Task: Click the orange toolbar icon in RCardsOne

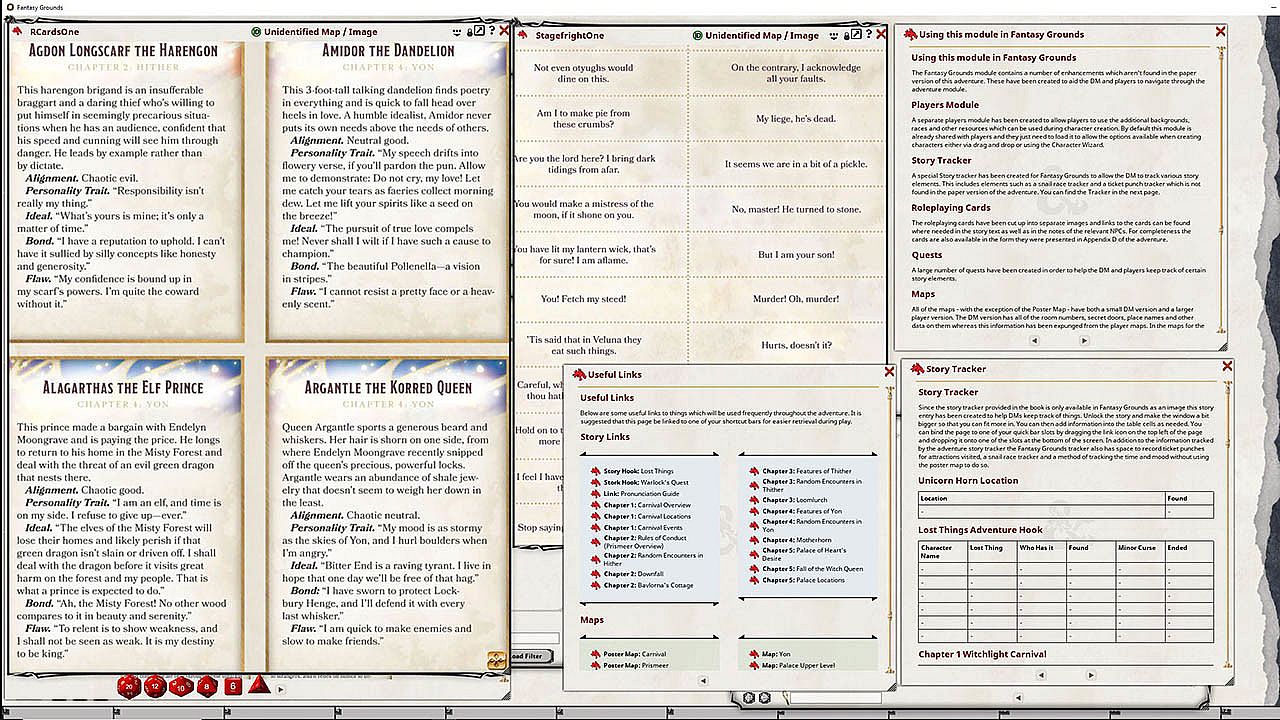Action: 497,659
